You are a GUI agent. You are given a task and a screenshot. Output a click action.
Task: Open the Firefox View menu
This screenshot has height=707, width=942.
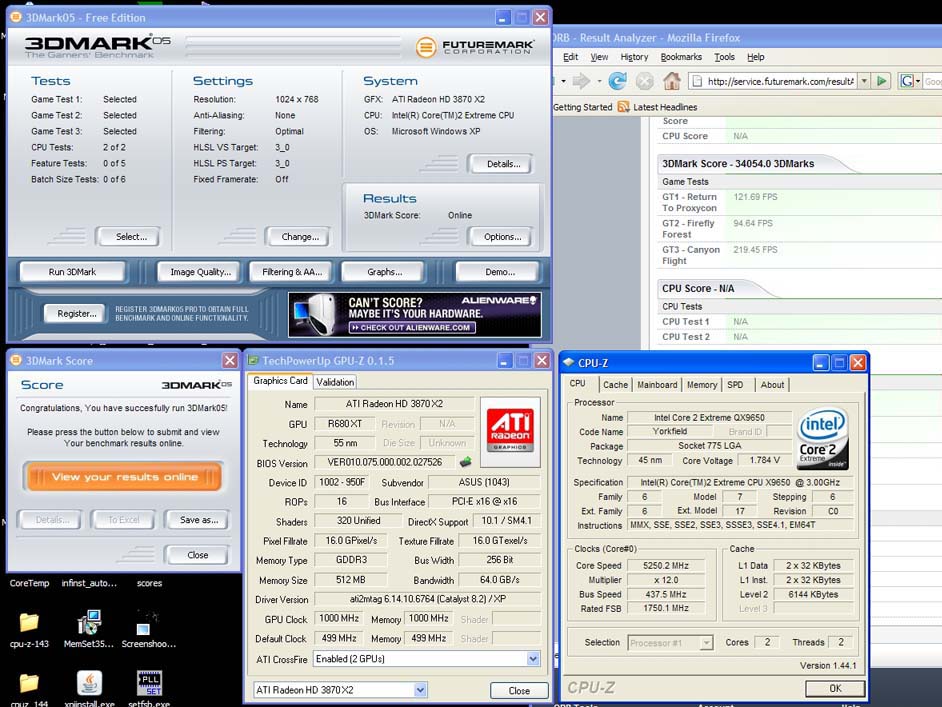[599, 57]
